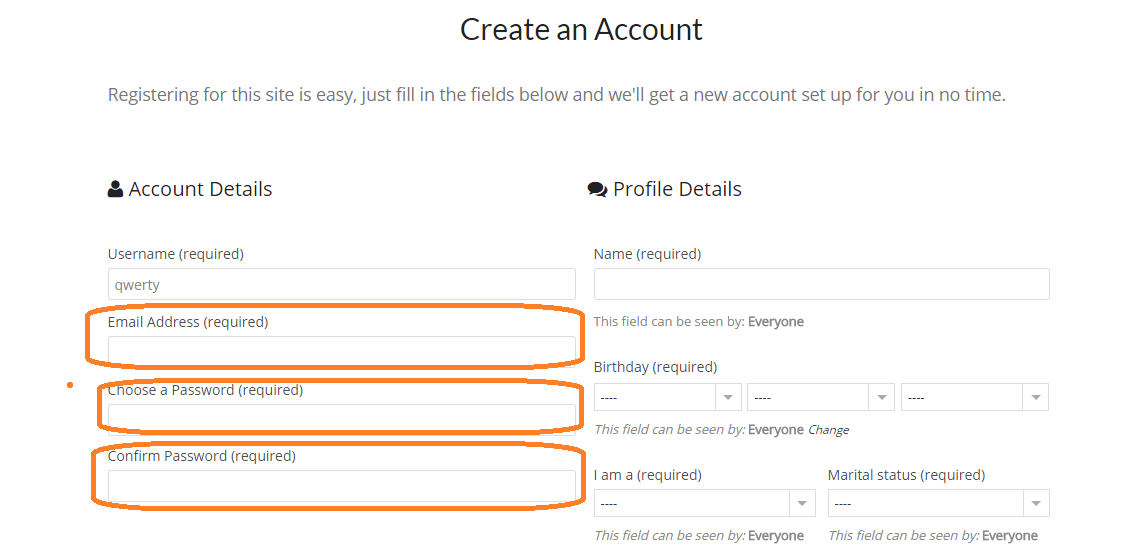Click the "Username (required)" label
This screenshot has height=547, width=1136.
[175, 254]
